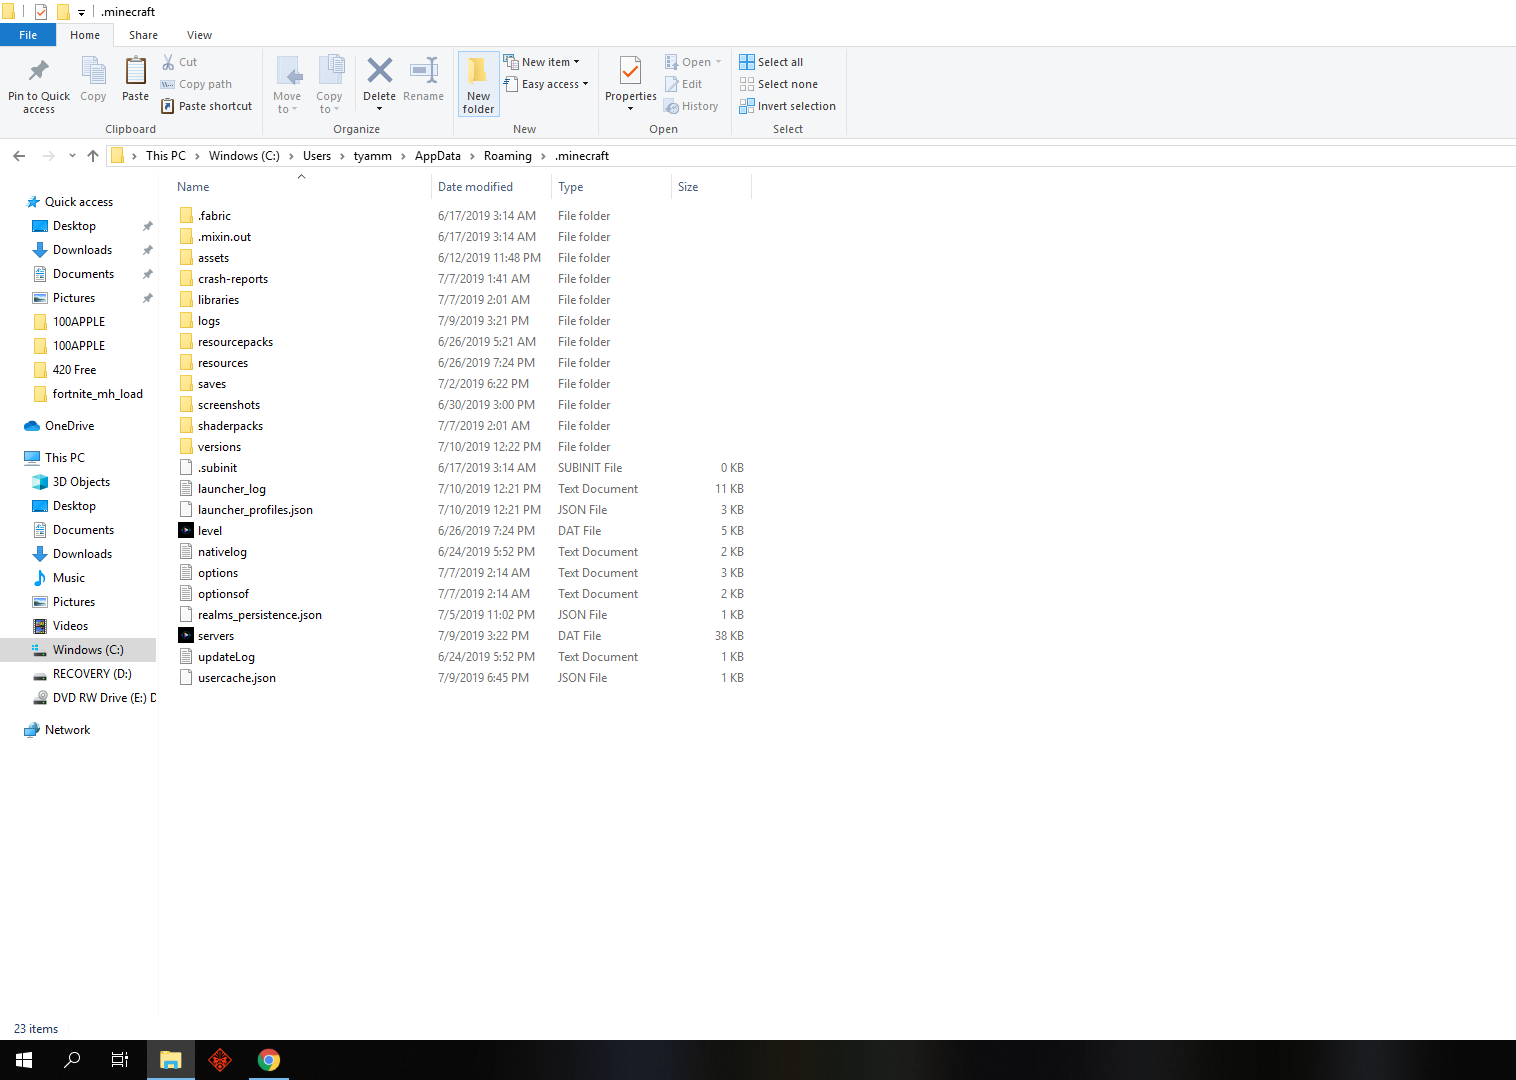Viewport: 1516px width, 1080px height.
Task: Switch to the Share ribbon tab
Action: [x=143, y=35]
